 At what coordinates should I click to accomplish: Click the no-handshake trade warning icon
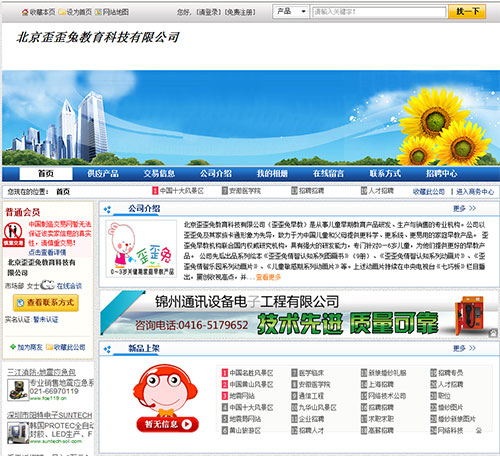pos(13,235)
